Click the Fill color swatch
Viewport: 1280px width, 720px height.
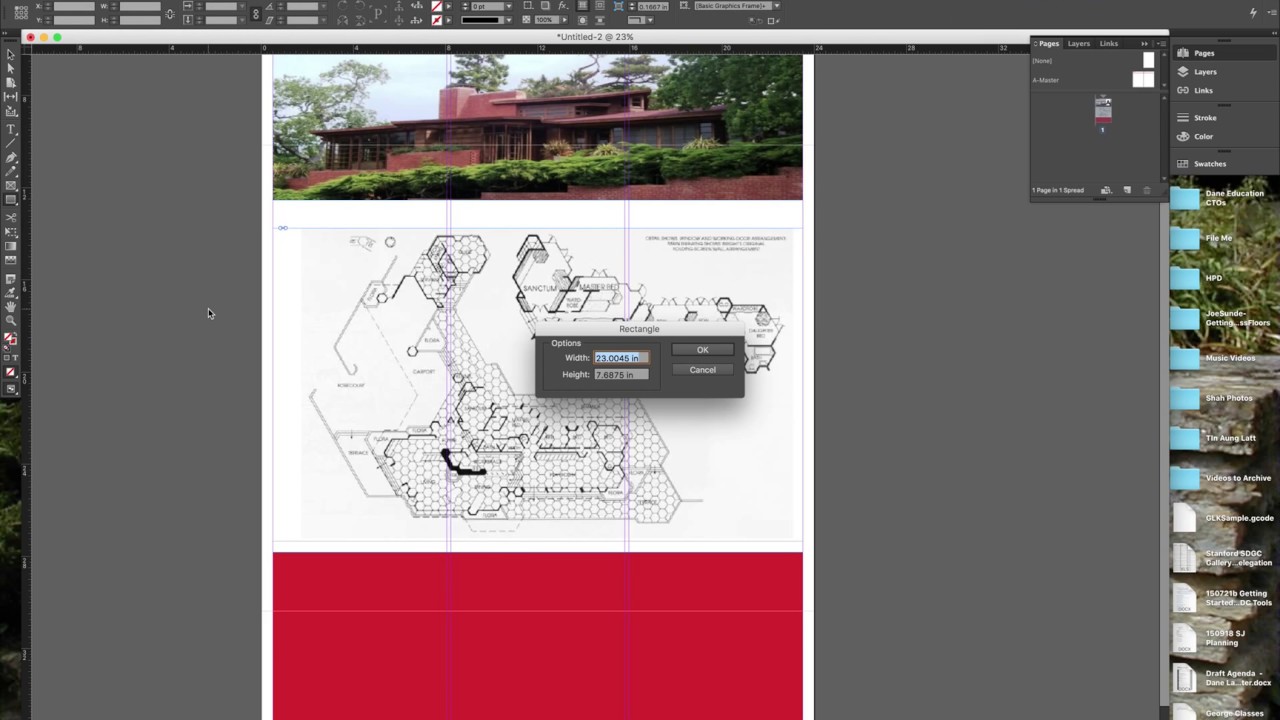click(9, 334)
